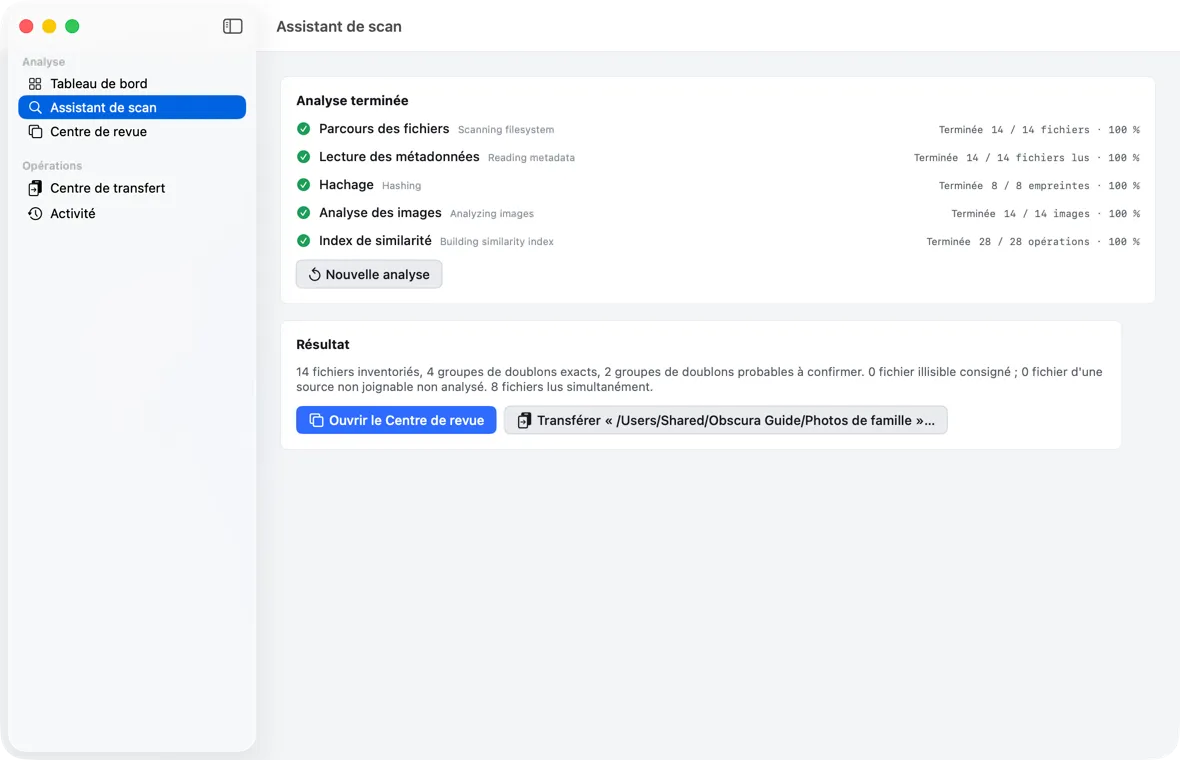Start a Nouvelle analyse
The height and width of the screenshot is (760, 1180).
click(x=369, y=275)
